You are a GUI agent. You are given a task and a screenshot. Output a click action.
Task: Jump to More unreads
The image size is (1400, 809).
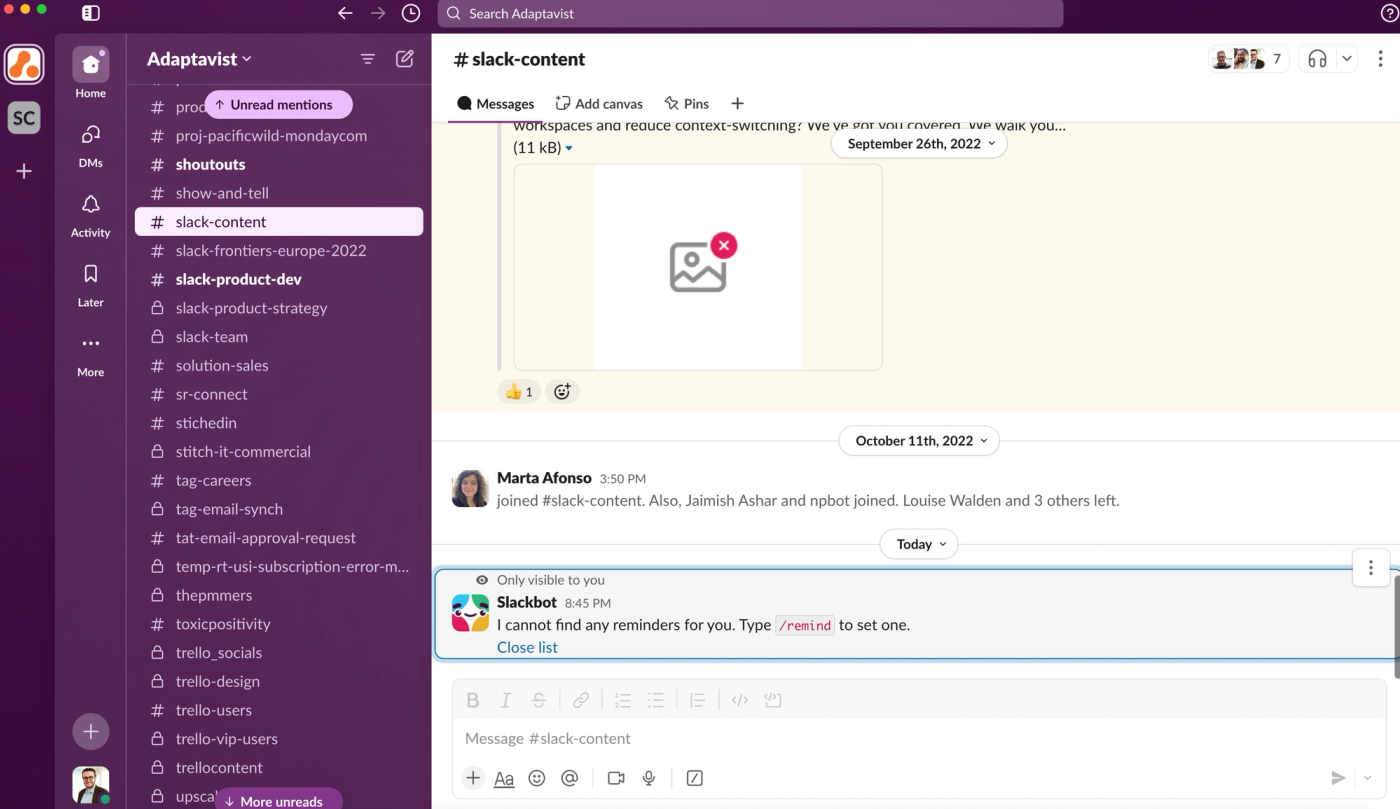[278, 800]
